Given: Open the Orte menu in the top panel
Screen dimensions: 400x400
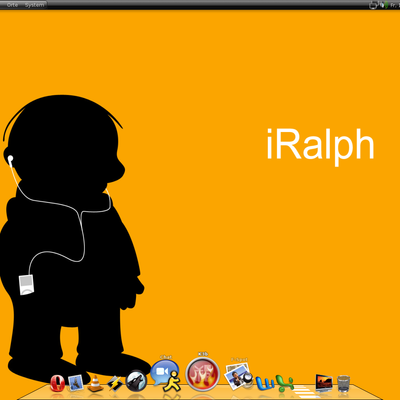Looking at the screenshot, I should pos(12,5).
